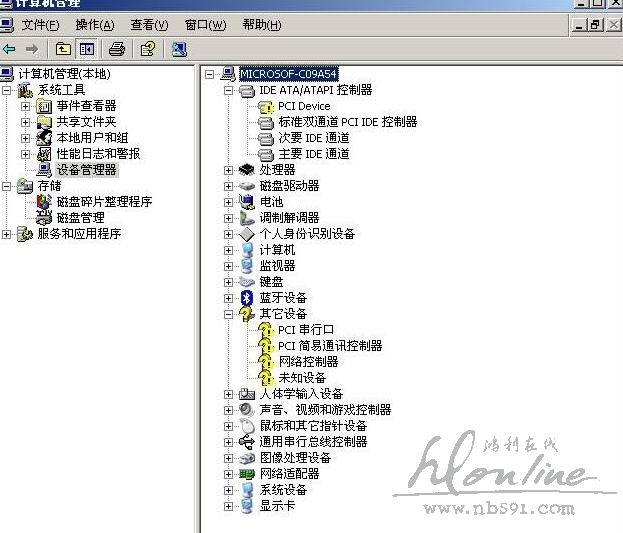
Task: Click the Back arrow toolbar button
Action: pyautogui.click(x=9, y=49)
